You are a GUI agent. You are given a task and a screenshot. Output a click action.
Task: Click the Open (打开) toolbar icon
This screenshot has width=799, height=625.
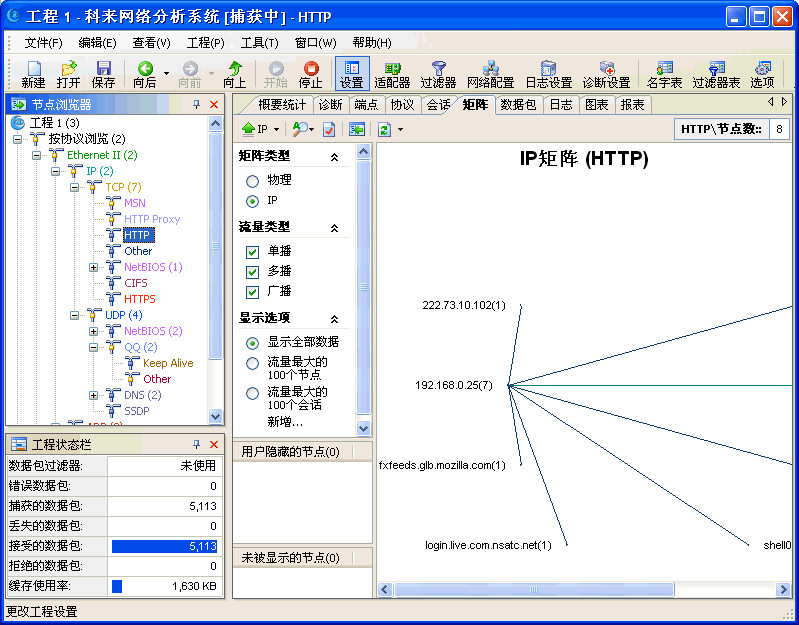click(68, 74)
